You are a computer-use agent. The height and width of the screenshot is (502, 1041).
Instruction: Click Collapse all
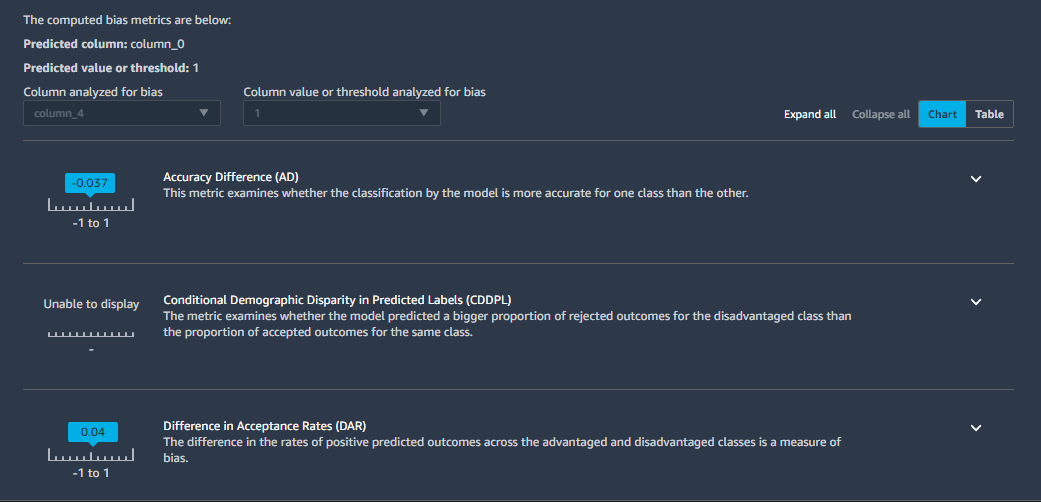click(881, 114)
